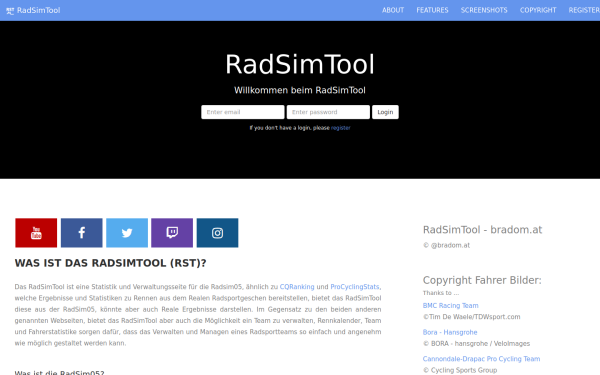
Task: Go to the FEATURES section
Action: (x=432, y=10)
